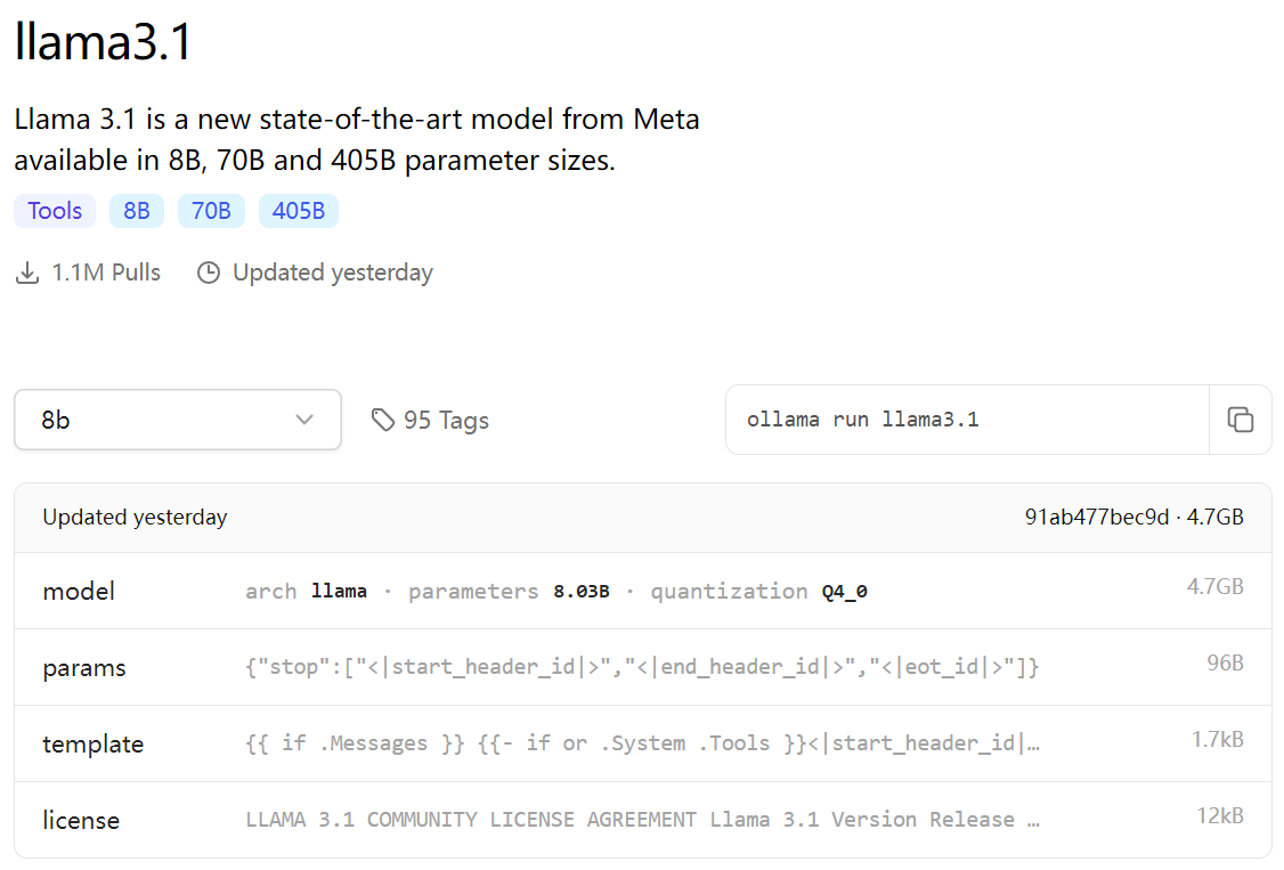Open the model file row

[x=643, y=591]
